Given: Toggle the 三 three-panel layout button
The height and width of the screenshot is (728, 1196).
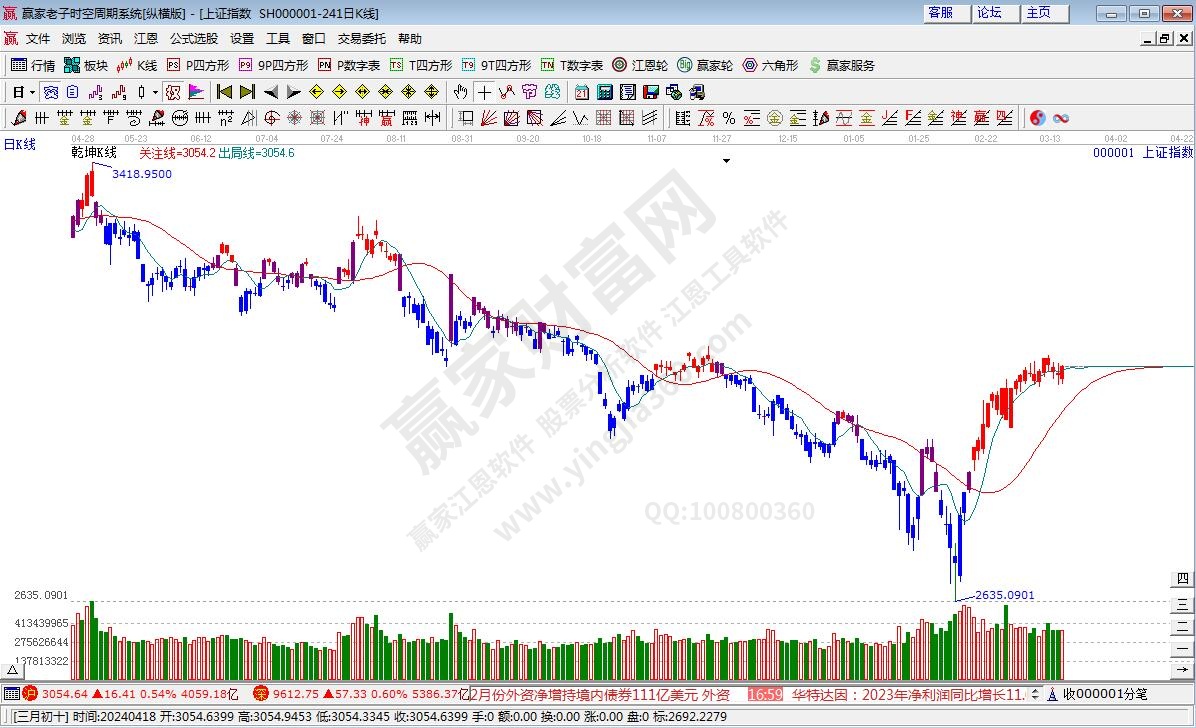Looking at the screenshot, I should click(x=1183, y=603).
